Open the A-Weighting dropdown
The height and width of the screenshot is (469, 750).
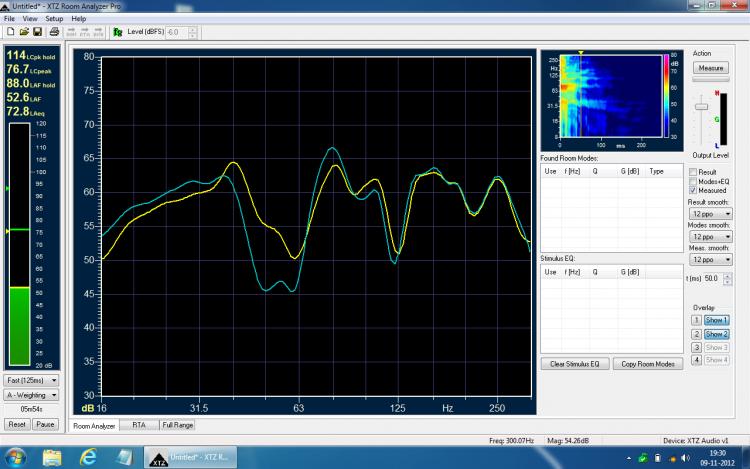(31, 395)
